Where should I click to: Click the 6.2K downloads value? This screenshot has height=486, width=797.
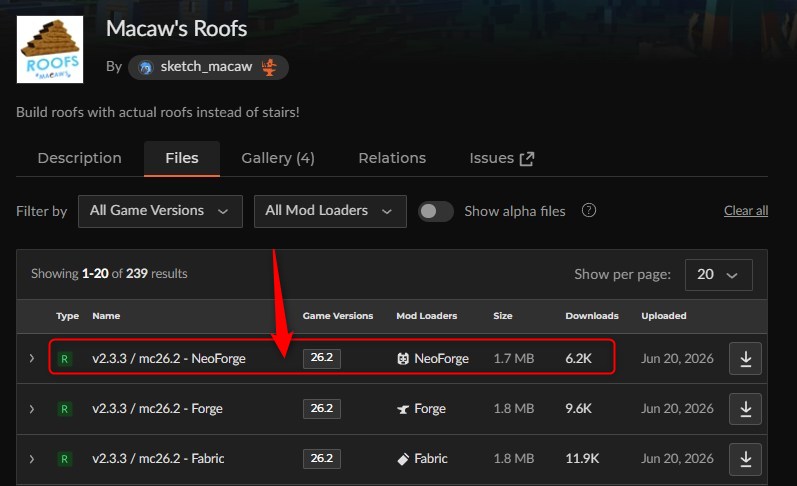(578, 358)
